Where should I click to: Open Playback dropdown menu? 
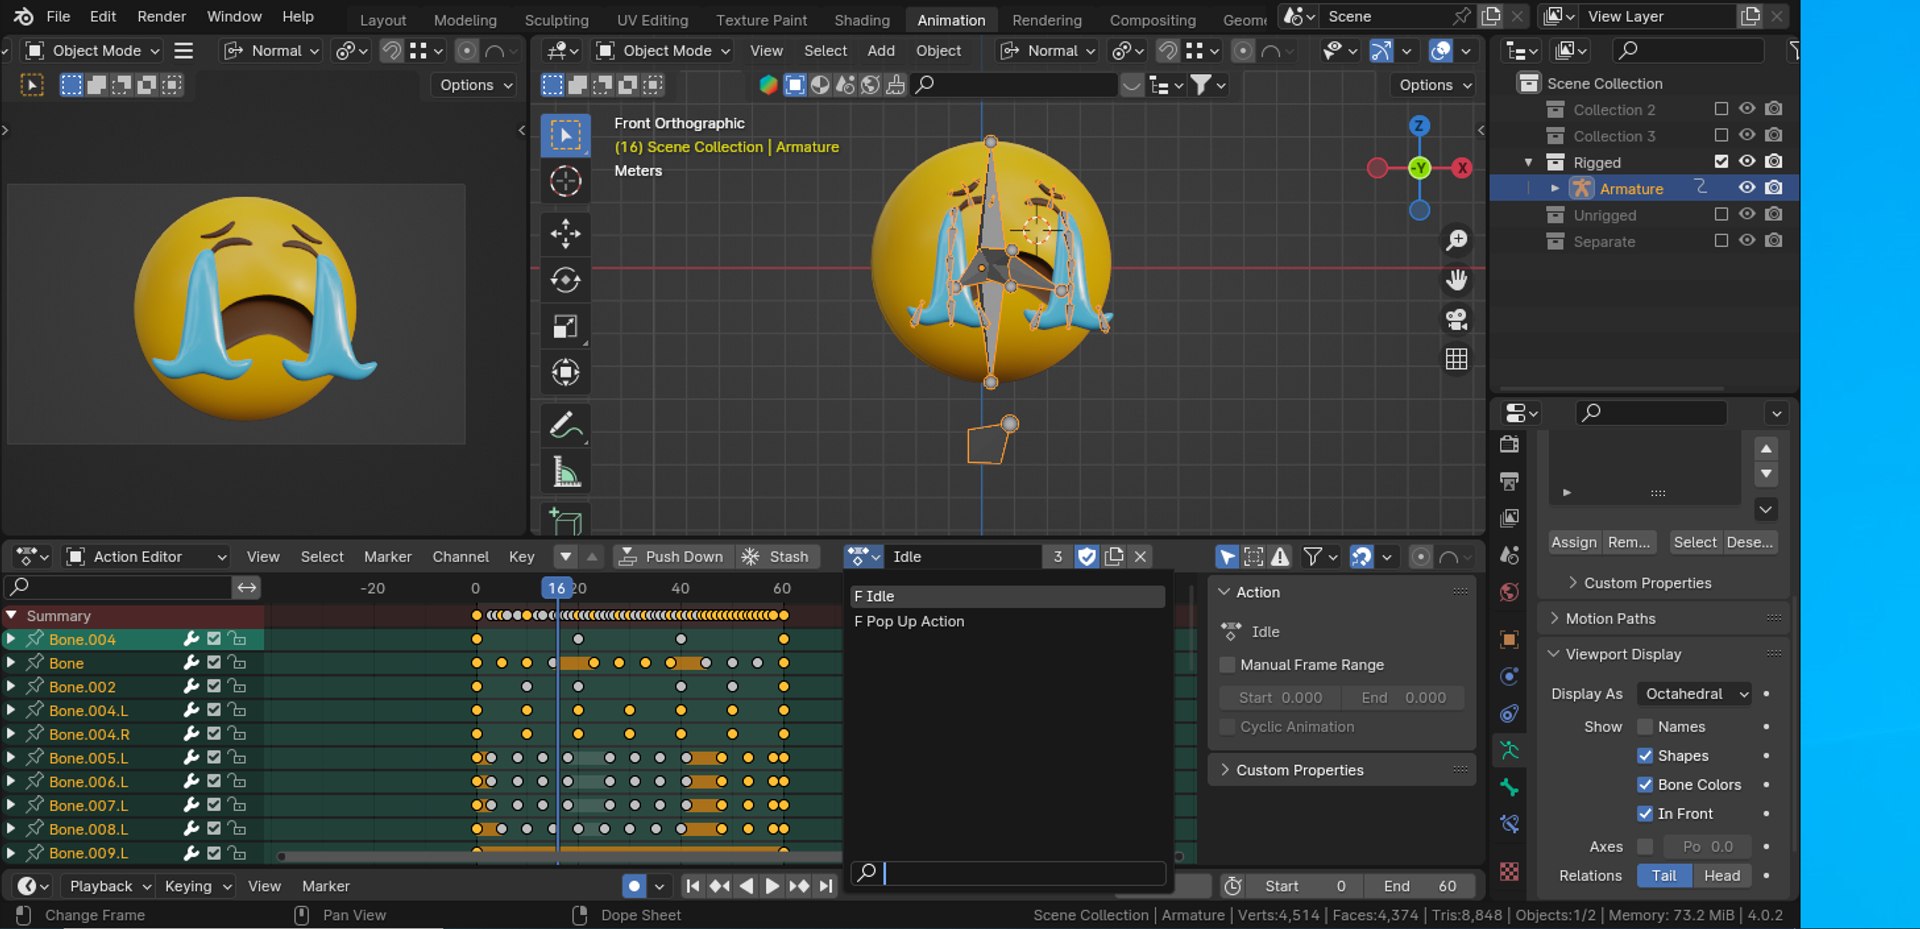109,887
